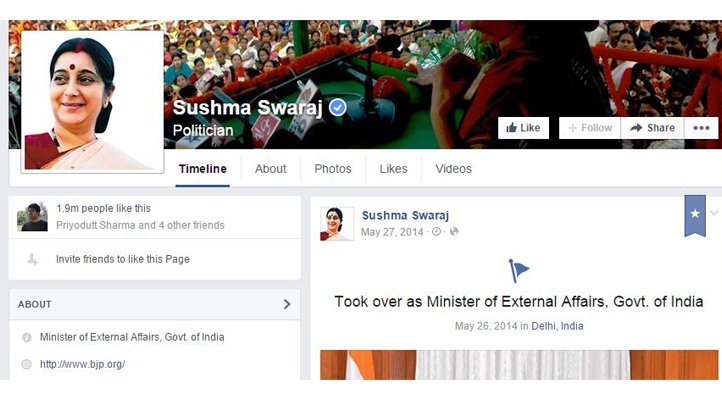This screenshot has height=400, width=722.
Task: Open the Videos tab
Action: (x=454, y=169)
